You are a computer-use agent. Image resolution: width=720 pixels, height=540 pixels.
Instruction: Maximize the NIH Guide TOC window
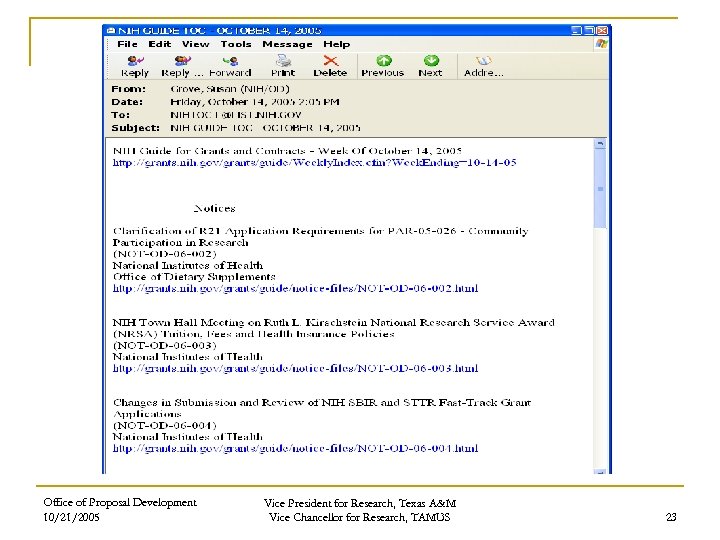pos(589,30)
